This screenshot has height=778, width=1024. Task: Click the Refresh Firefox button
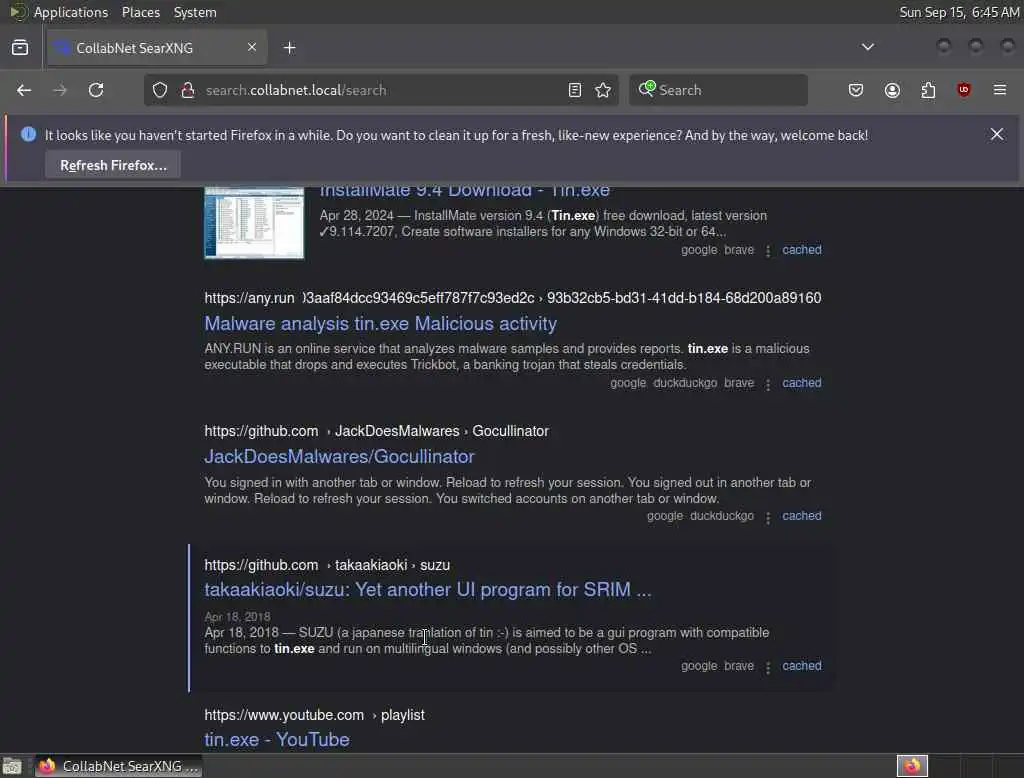(113, 165)
